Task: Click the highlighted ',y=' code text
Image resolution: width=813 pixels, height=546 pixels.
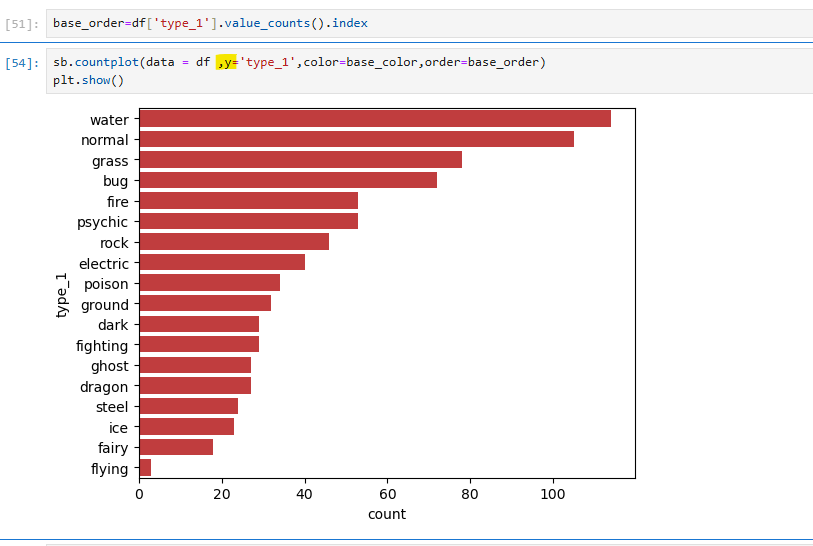Action: tap(227, 62)
